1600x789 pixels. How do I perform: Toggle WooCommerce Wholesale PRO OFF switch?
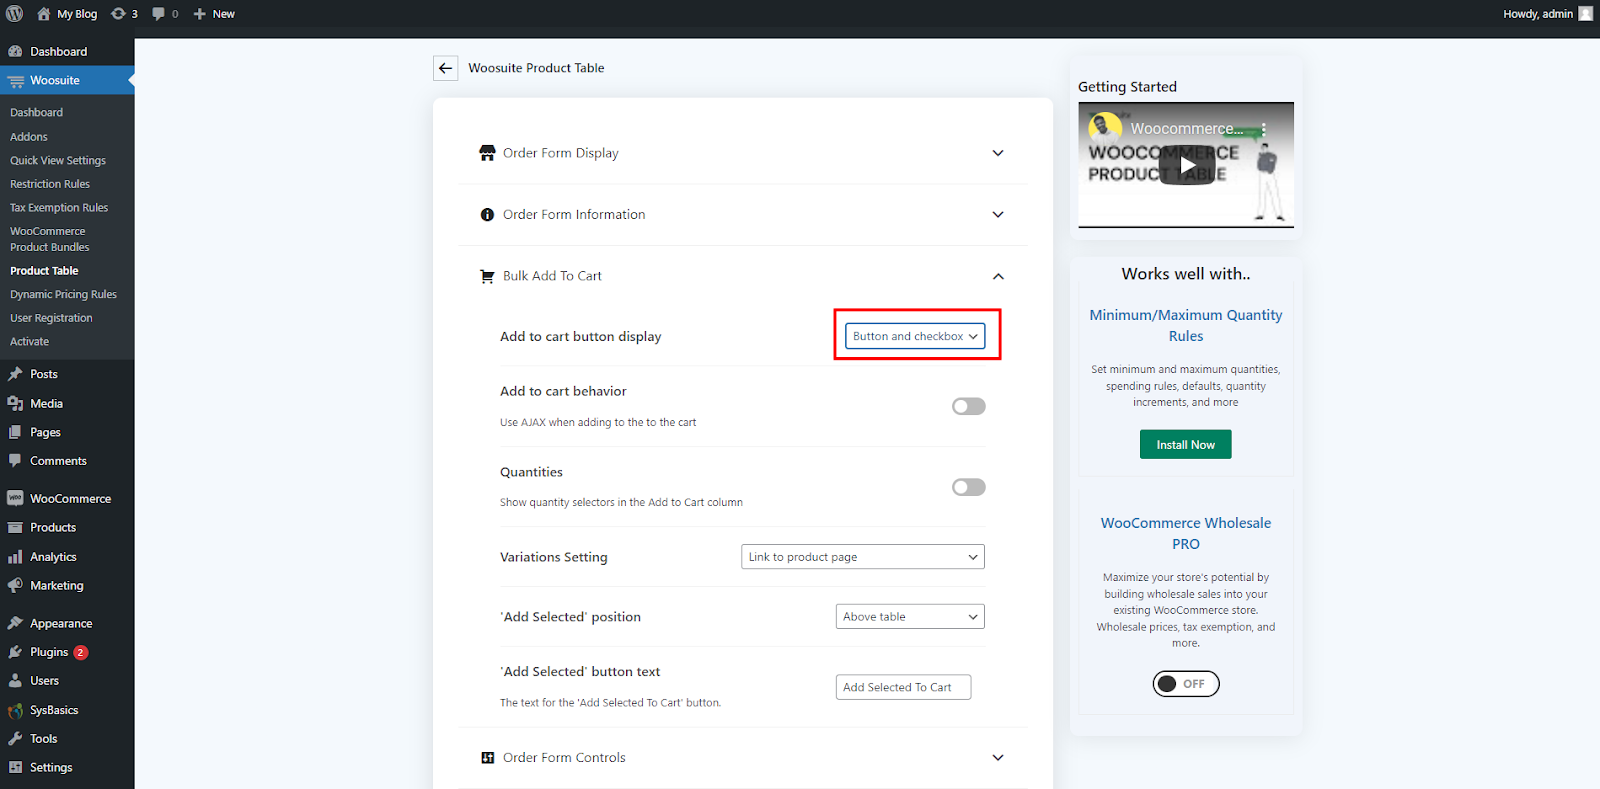click(x=1186, y=684)
